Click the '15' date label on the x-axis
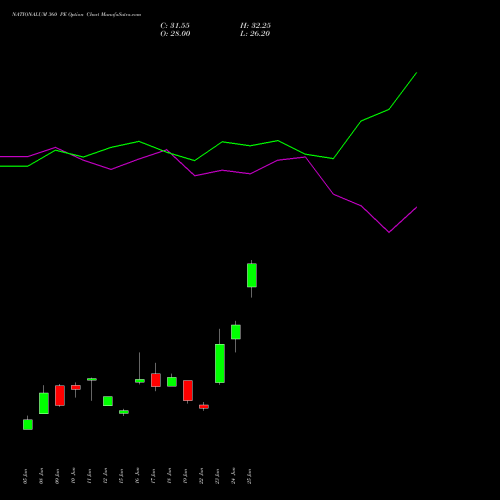This screenshot has width=500, height=500. pyautogui.click(x=121, y=476)
